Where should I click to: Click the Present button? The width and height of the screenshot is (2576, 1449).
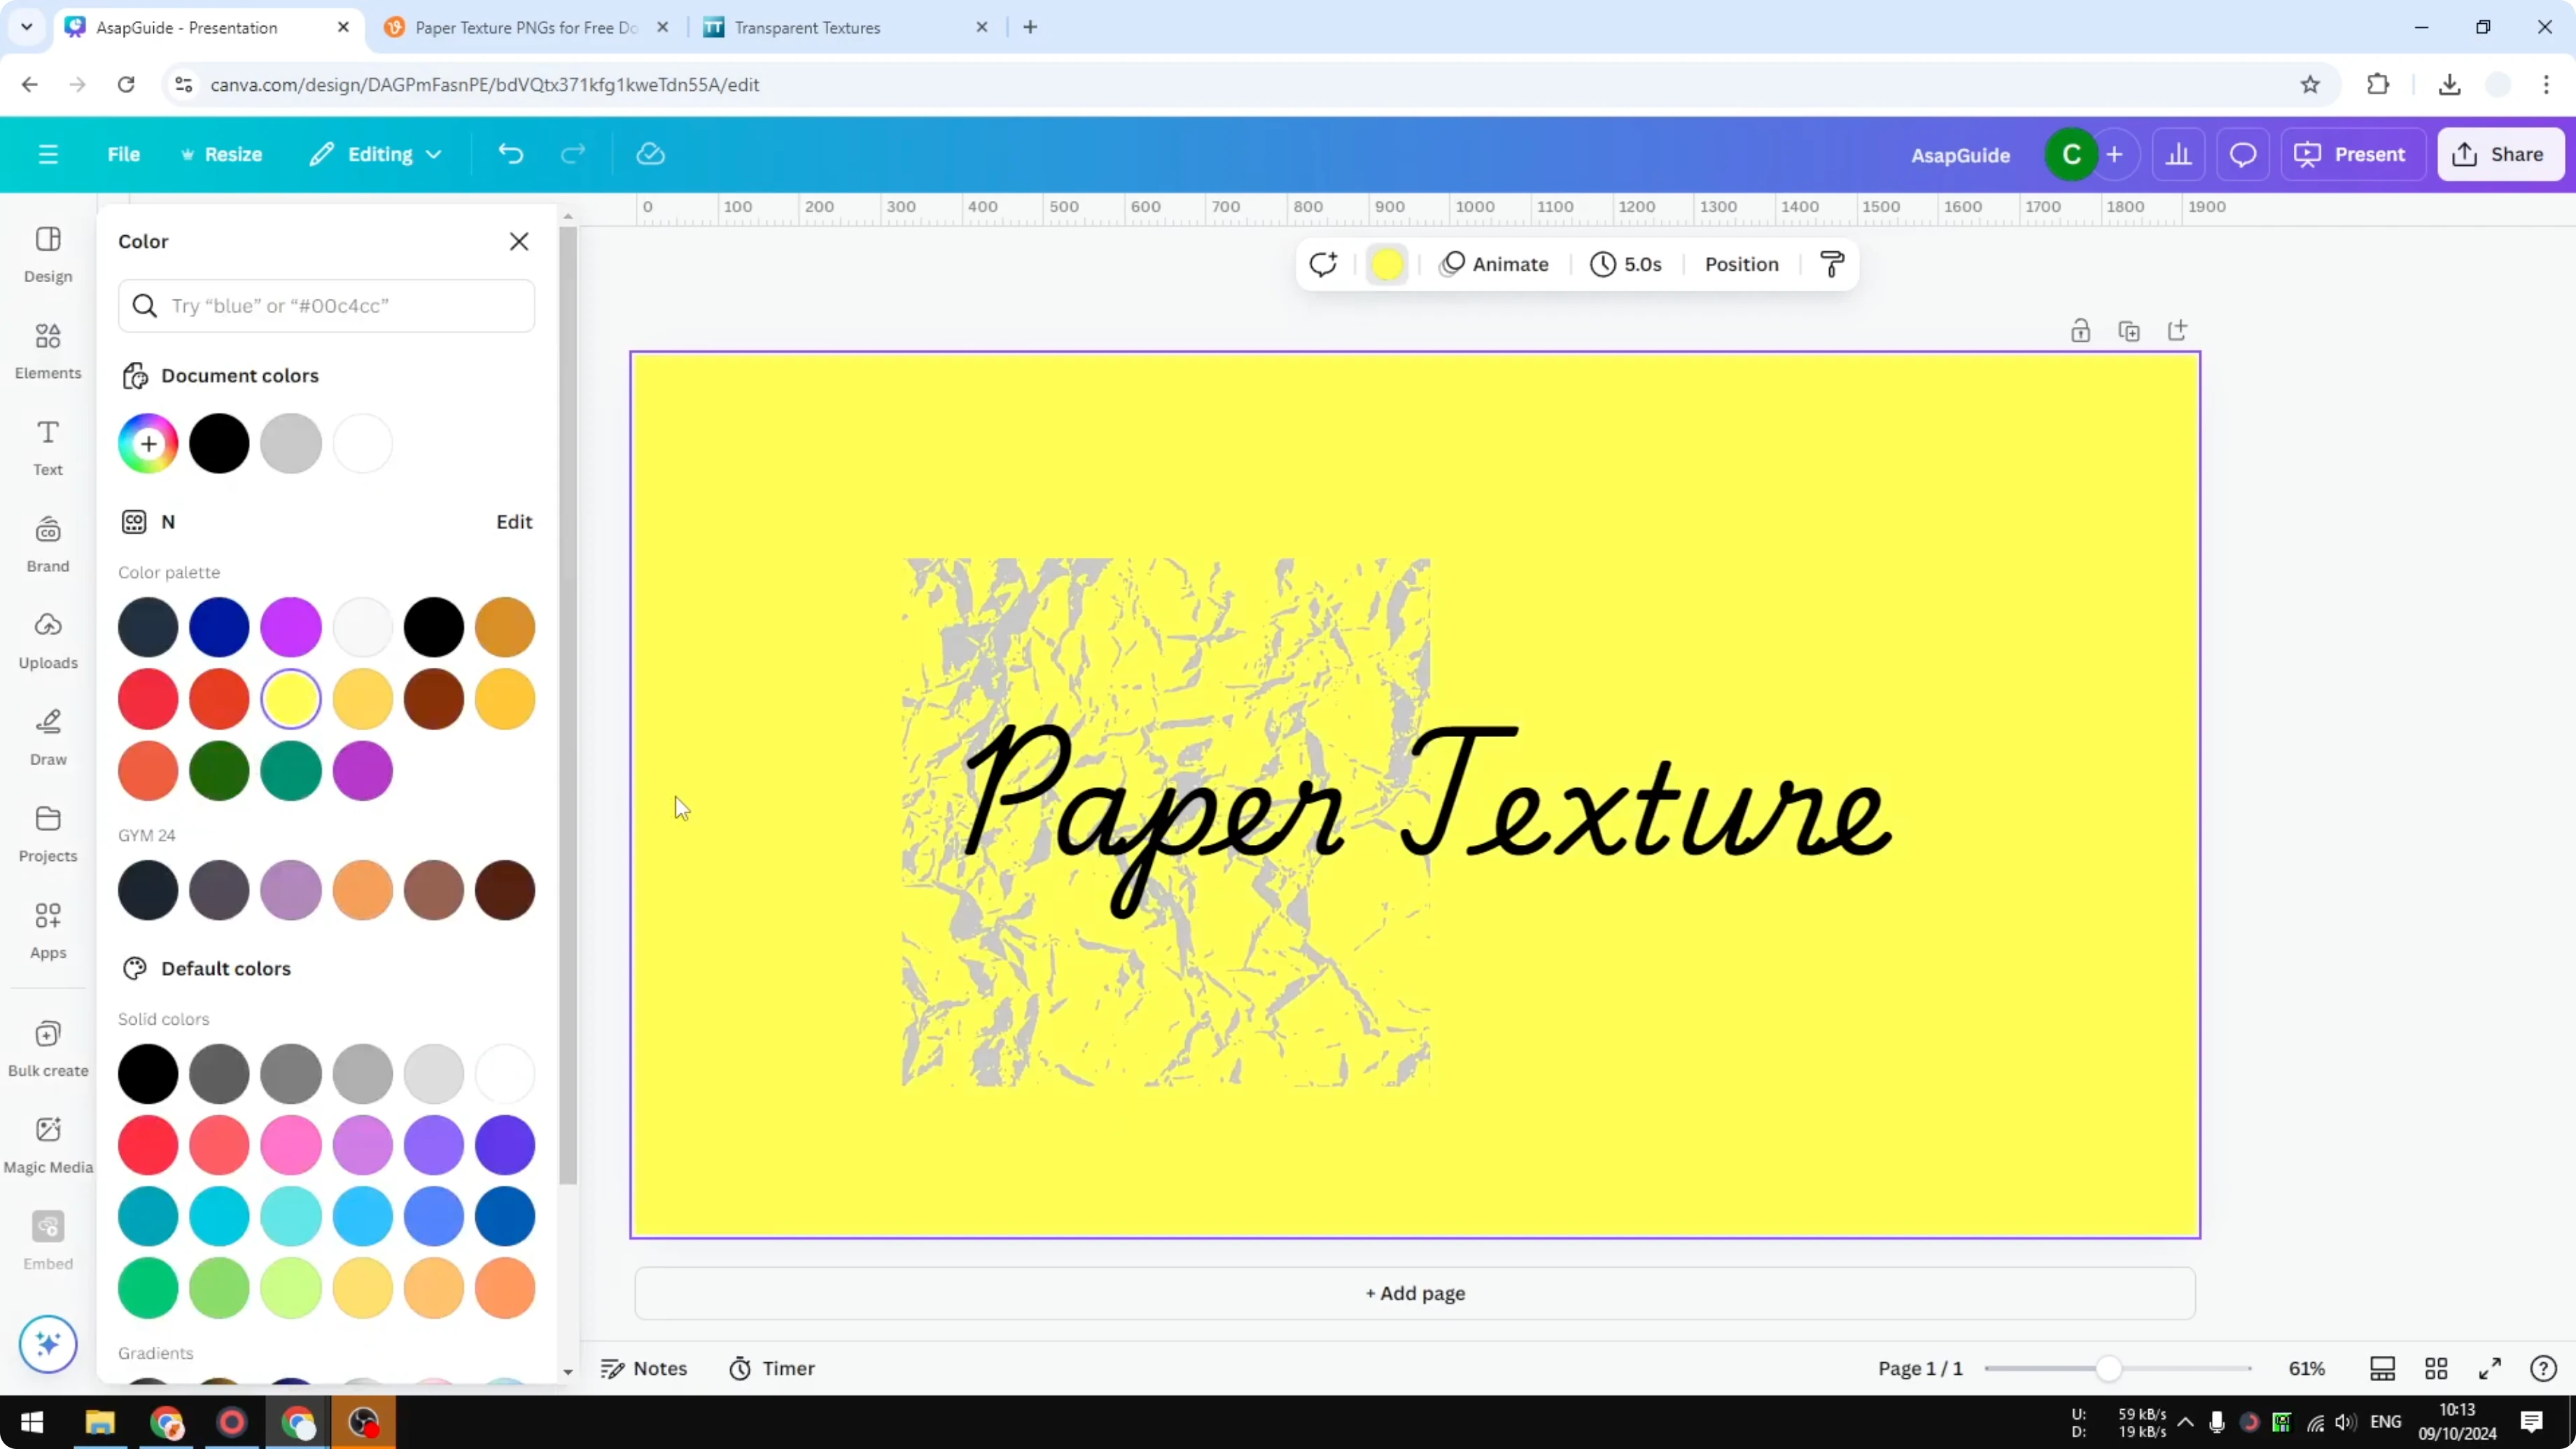(x=2353, y=154)
